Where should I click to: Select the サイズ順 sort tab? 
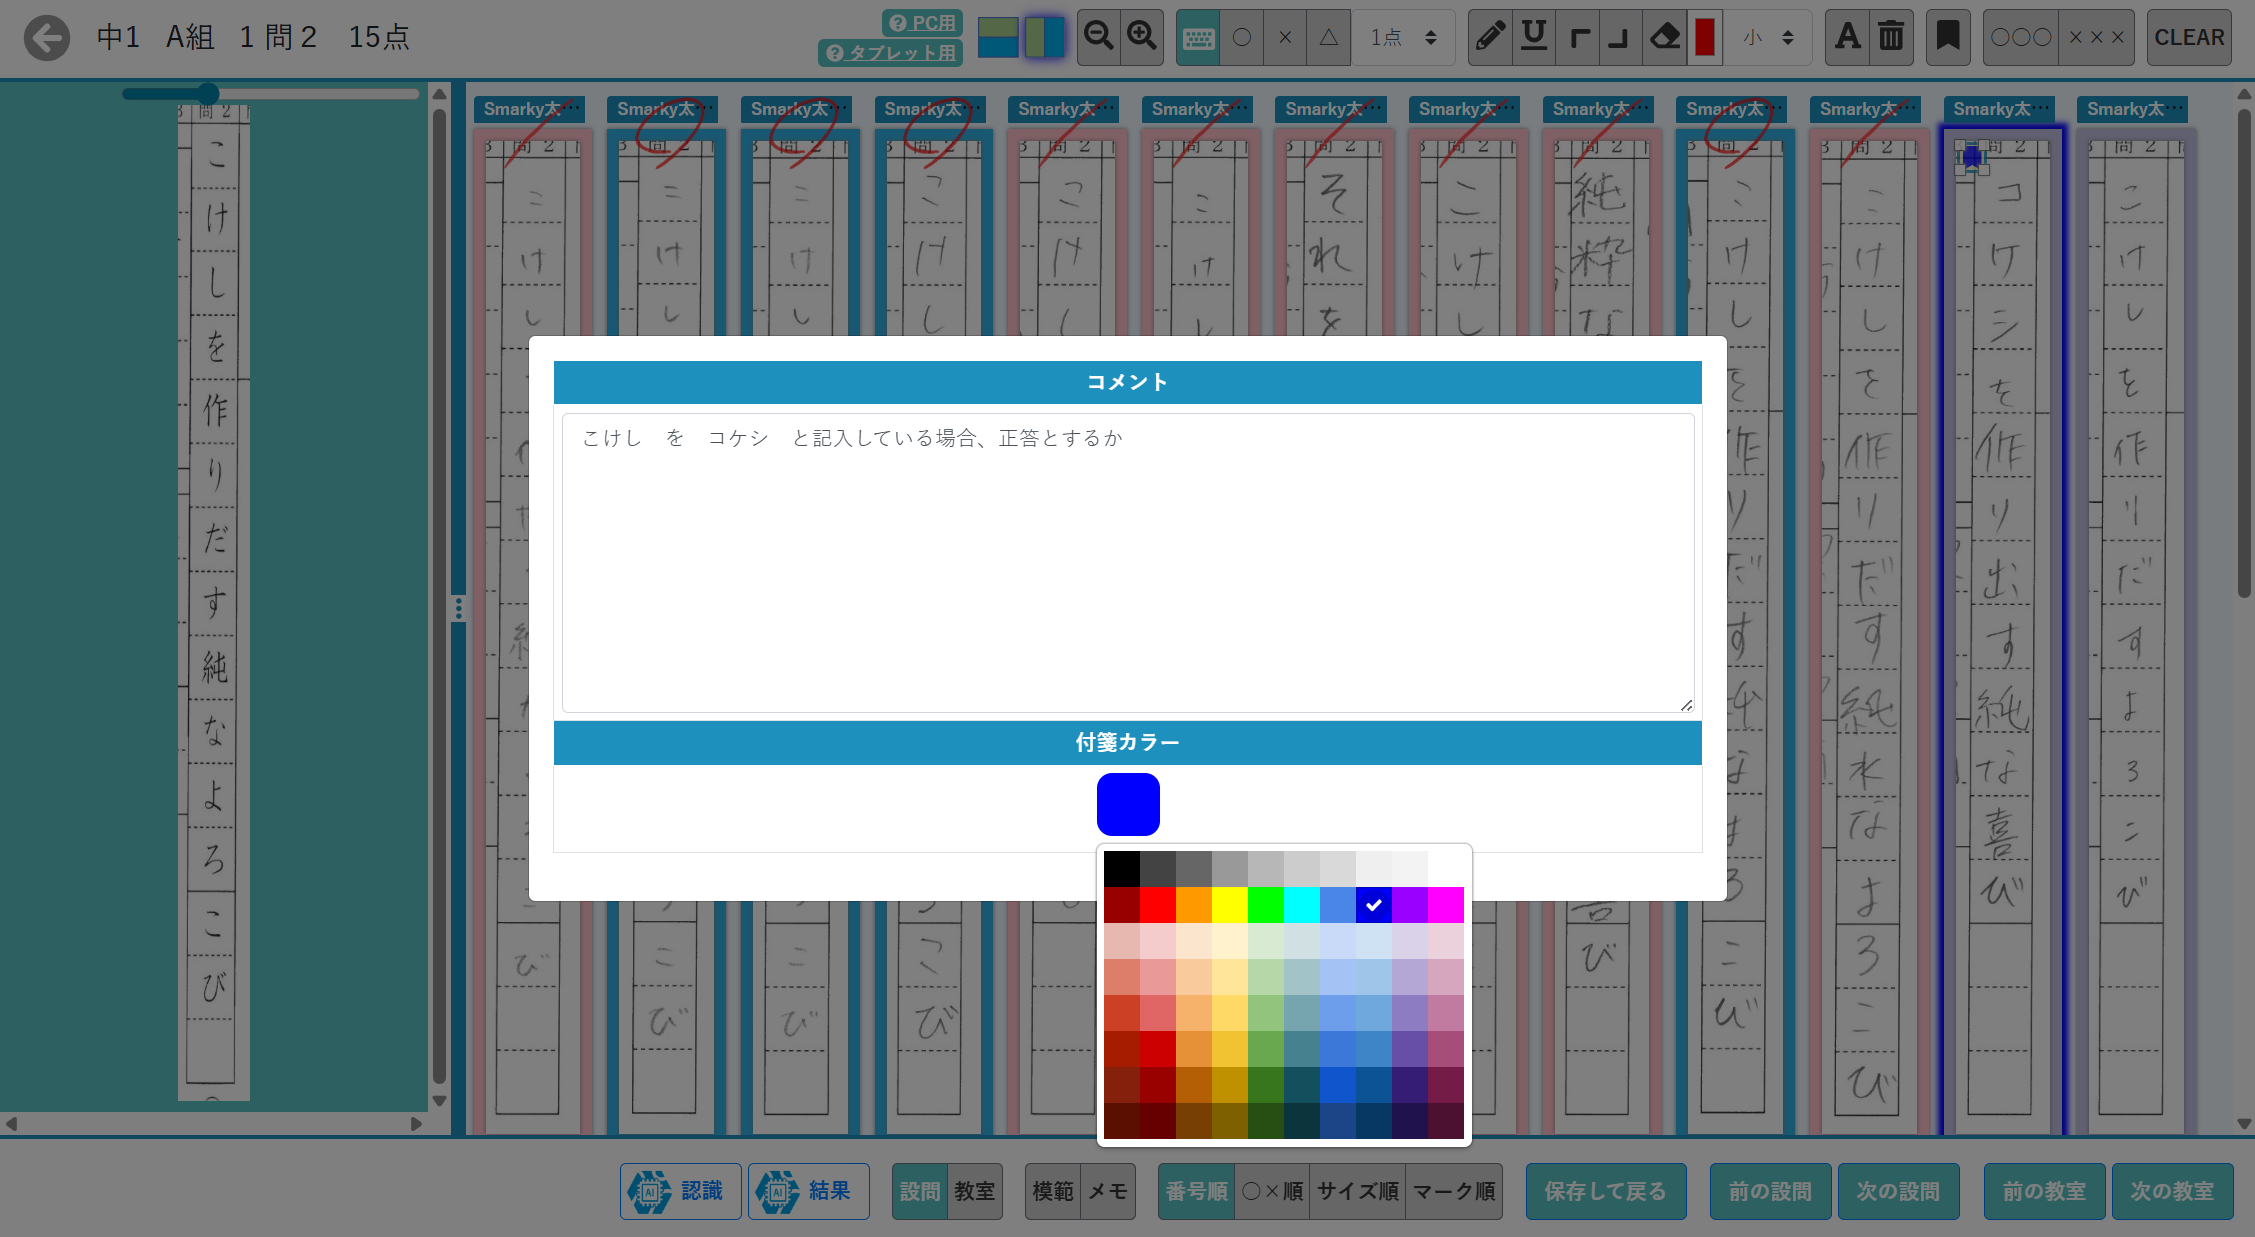[x=1357, y=1191]
